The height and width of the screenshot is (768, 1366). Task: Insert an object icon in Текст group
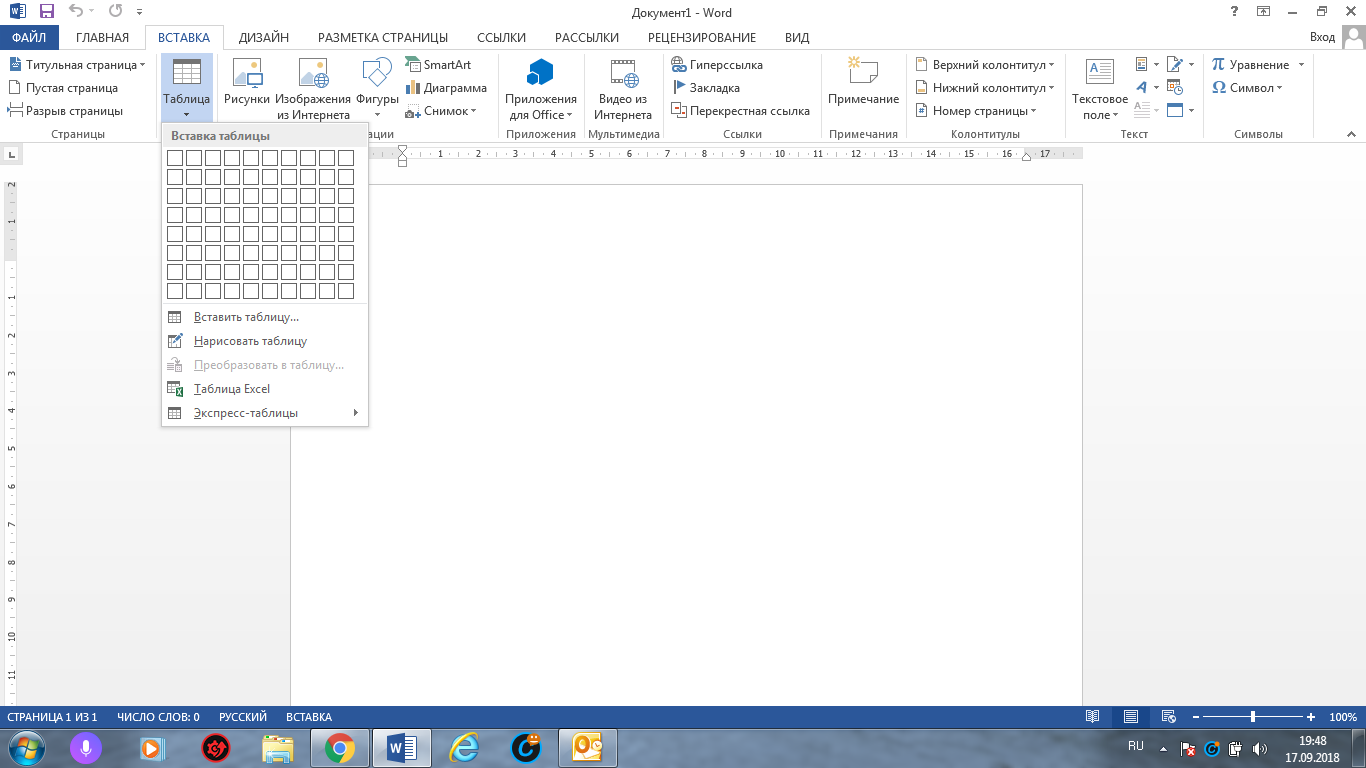1180,111
